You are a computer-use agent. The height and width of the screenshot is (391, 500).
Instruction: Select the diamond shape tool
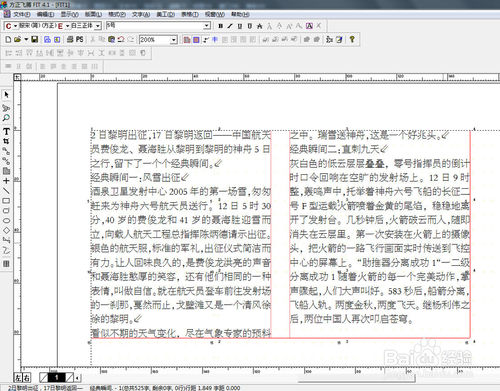(6, 230)
